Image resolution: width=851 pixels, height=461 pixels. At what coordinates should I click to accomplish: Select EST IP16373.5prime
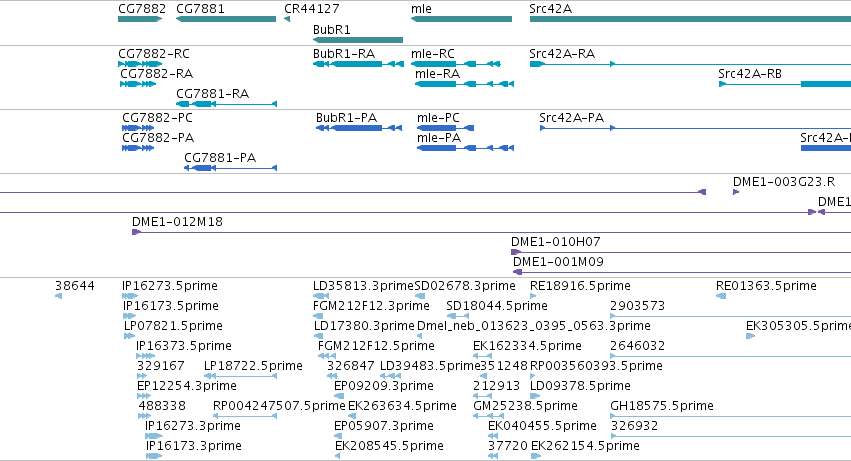point(183,346)
